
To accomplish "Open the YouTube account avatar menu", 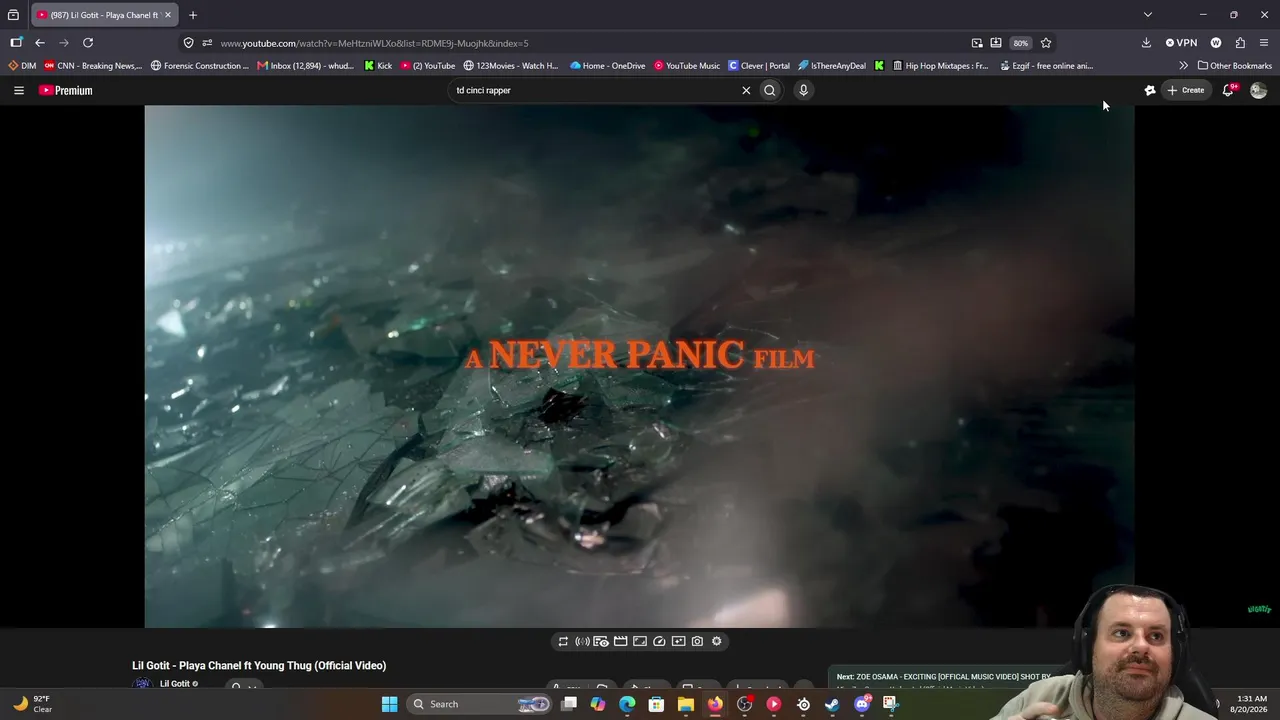I will point(1259,90).
